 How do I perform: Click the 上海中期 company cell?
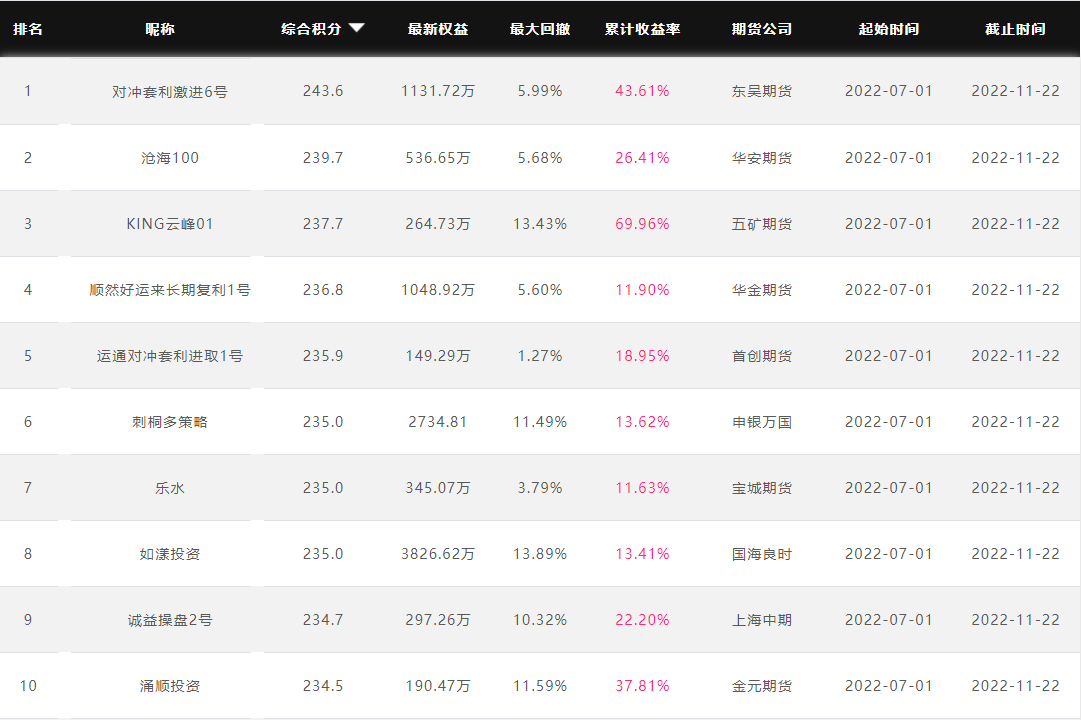762,620
